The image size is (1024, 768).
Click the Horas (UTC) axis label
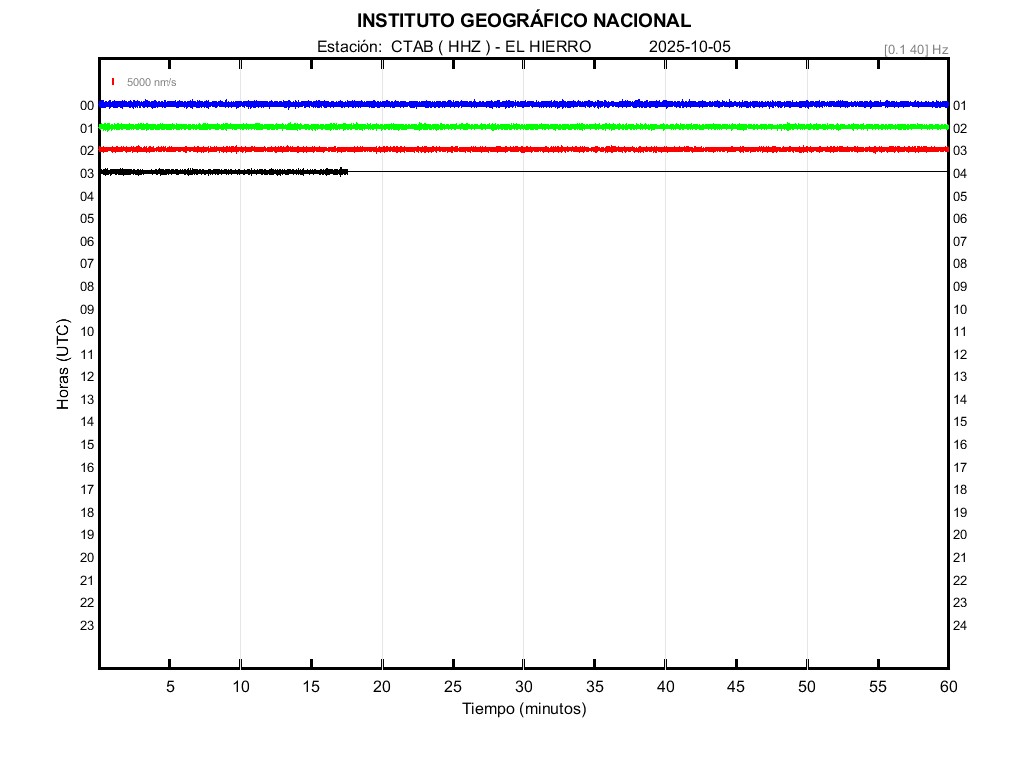point(63,365)
